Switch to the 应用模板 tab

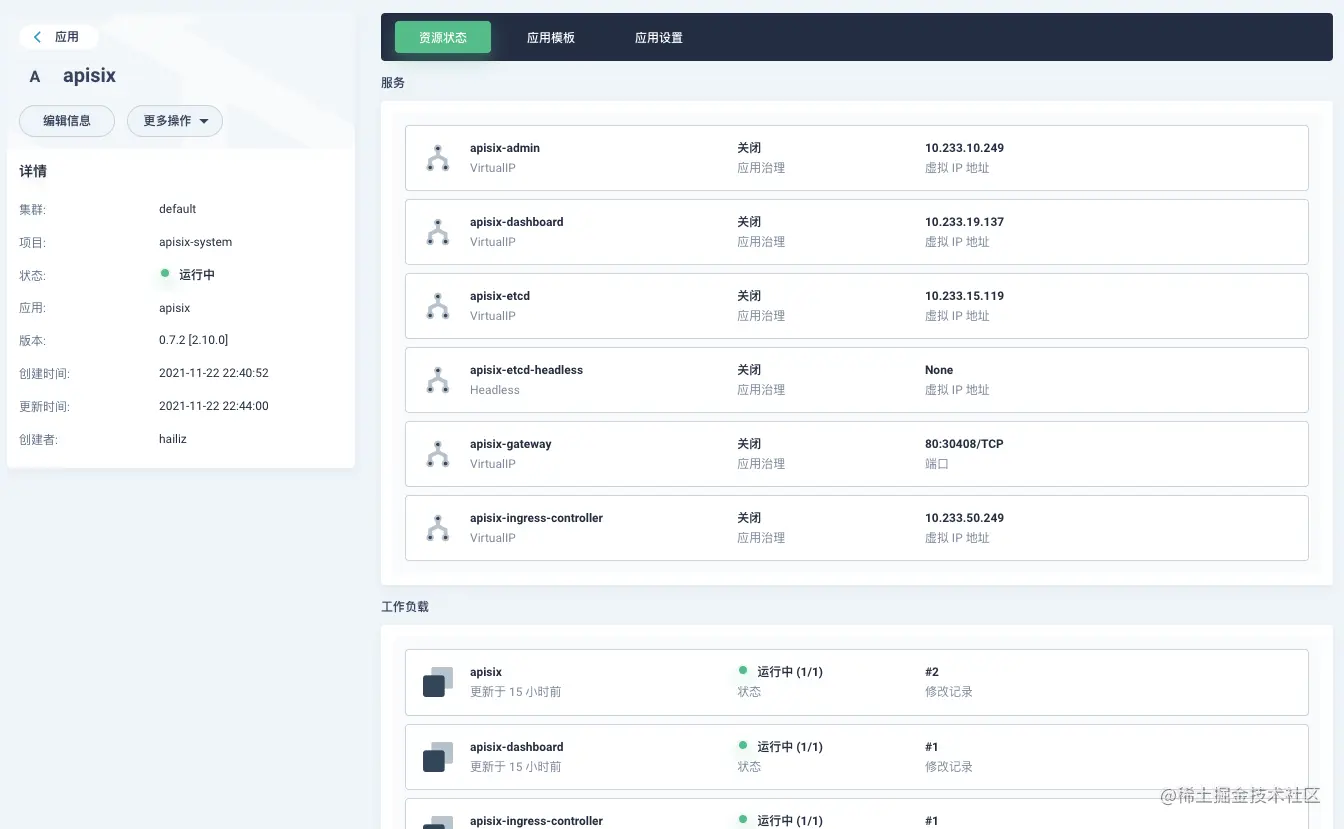pyautogui.click(x=551, y=37)
